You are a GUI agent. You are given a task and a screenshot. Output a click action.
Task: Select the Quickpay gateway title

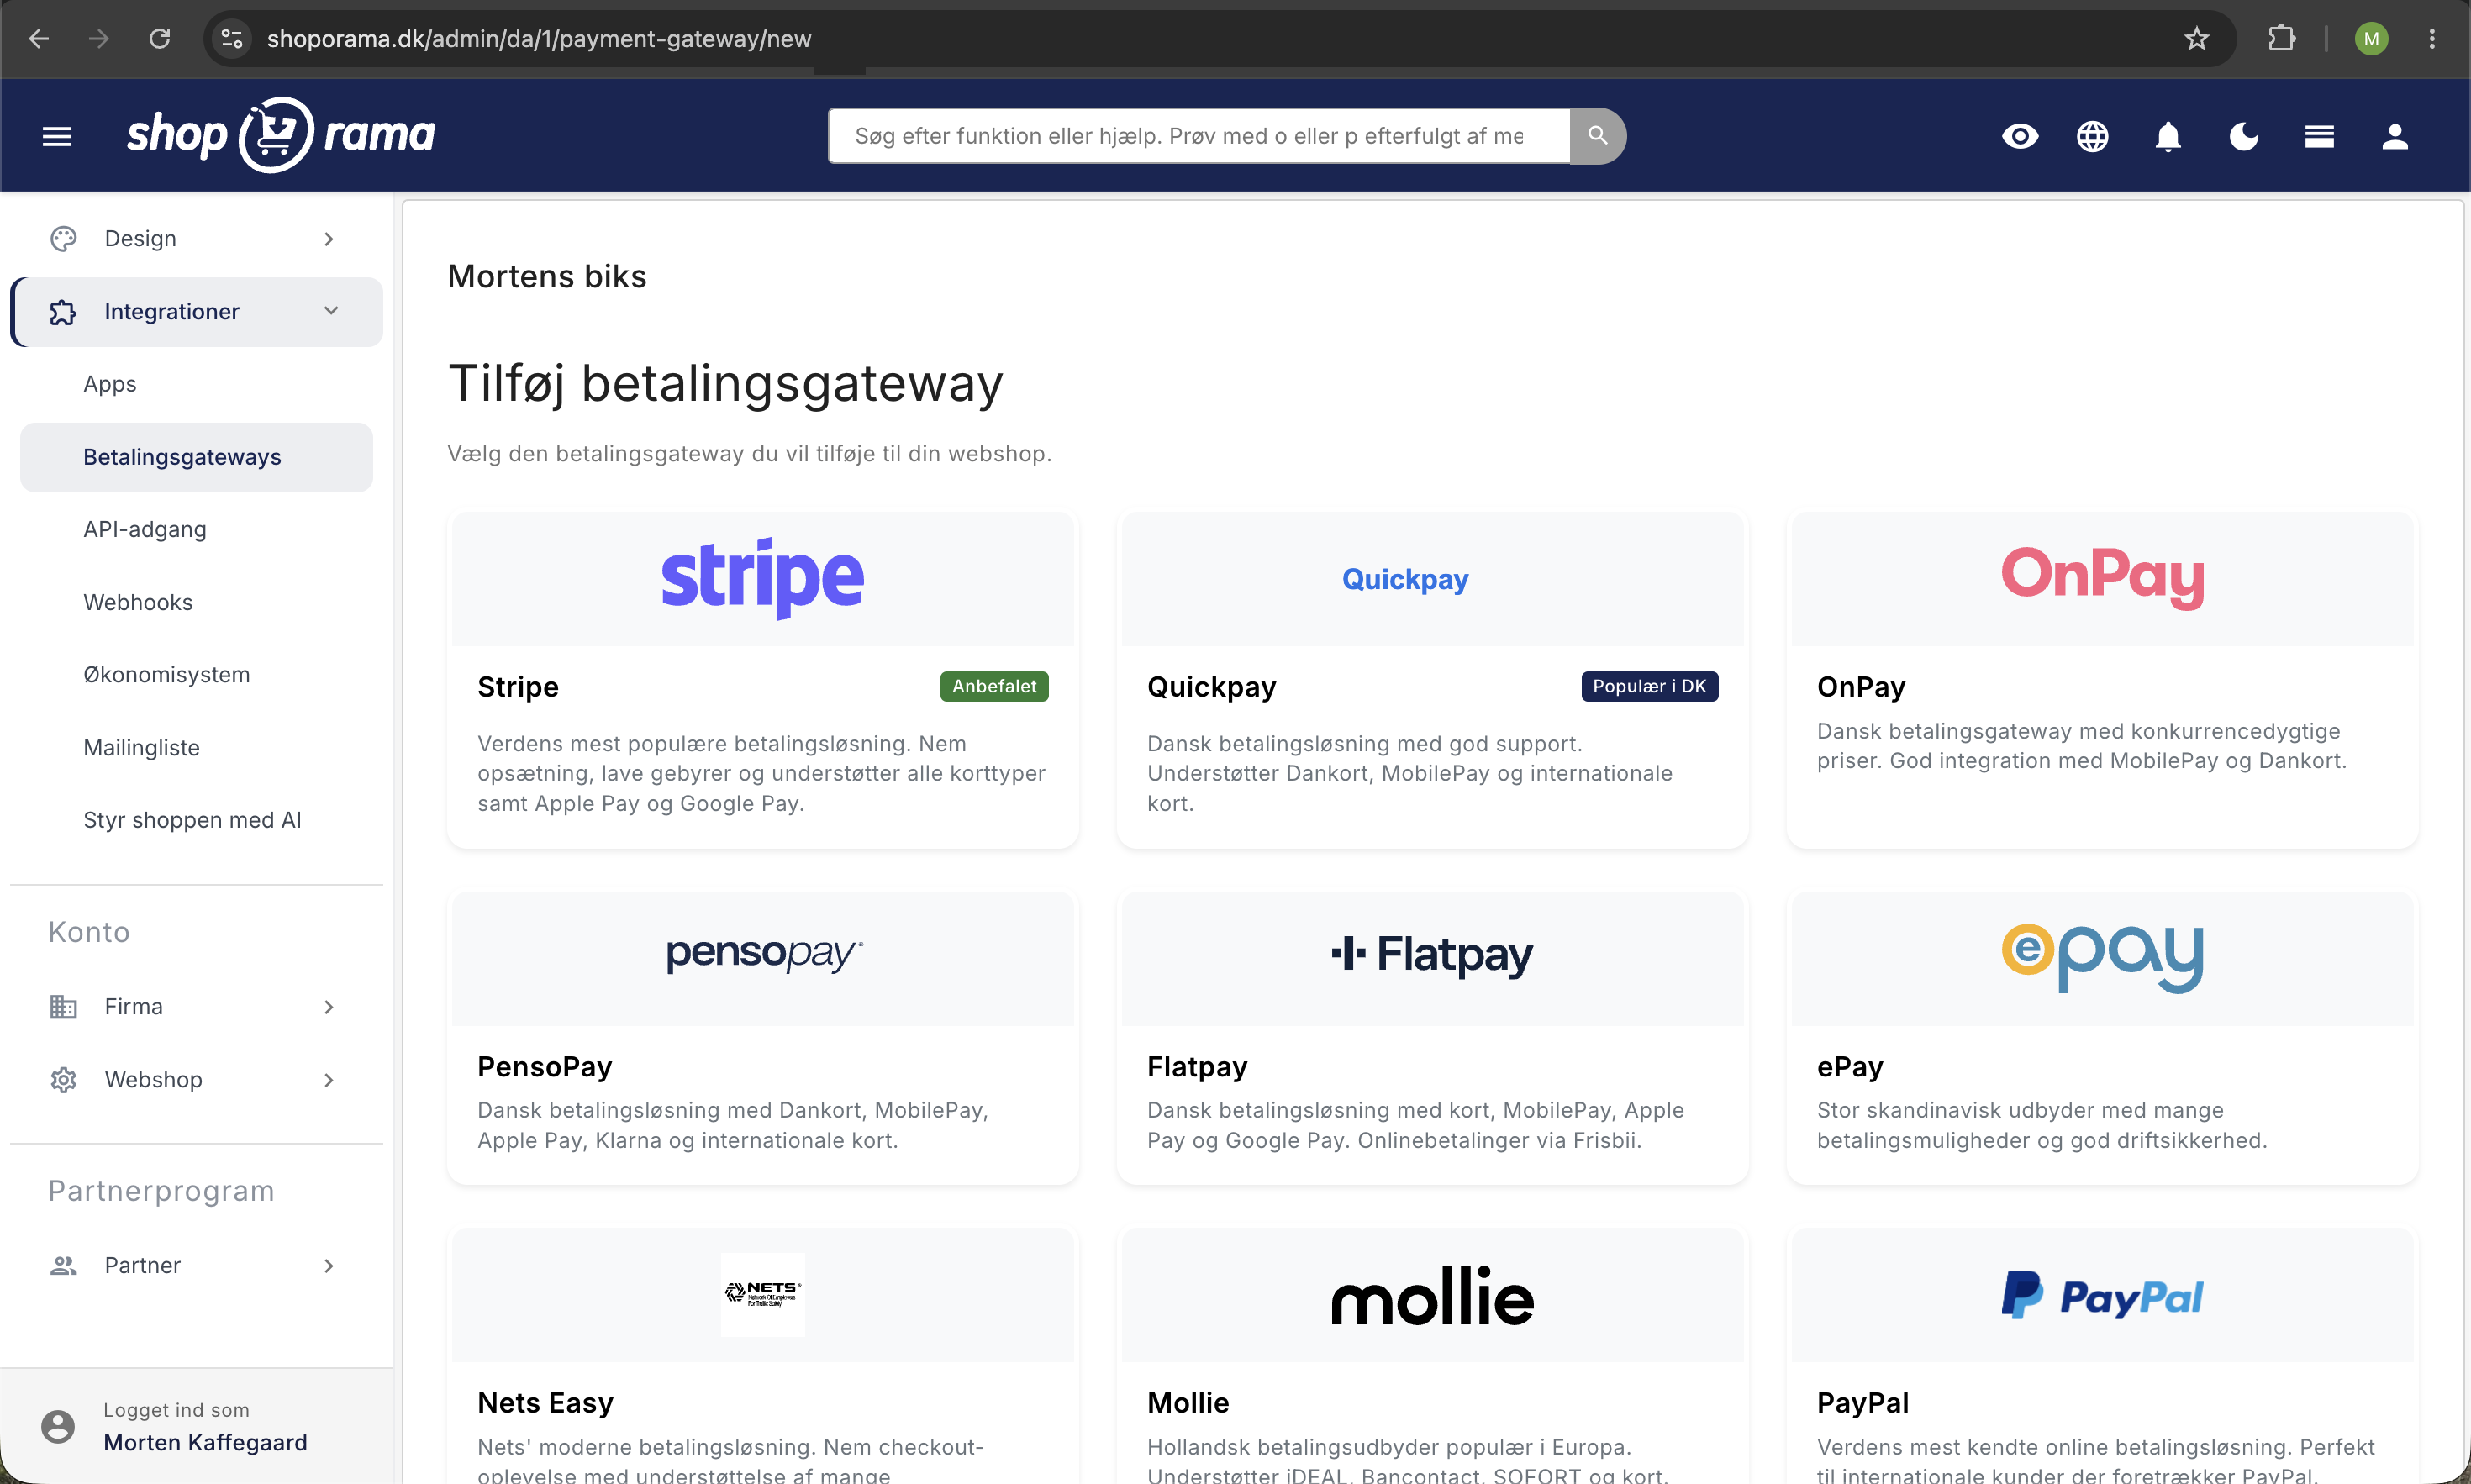(1211, 687)
